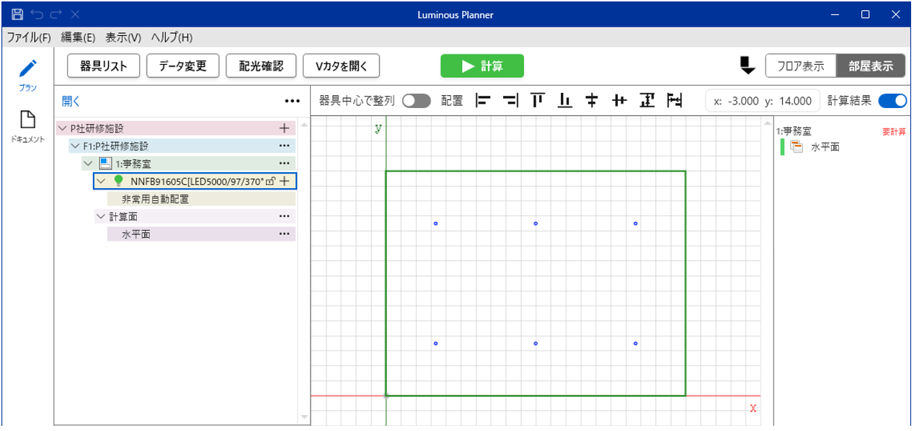Image resolution: width=915 pixels, height=431 pixels.
Task: Collapse the 計算面 tree node
Action: (100, 216)
